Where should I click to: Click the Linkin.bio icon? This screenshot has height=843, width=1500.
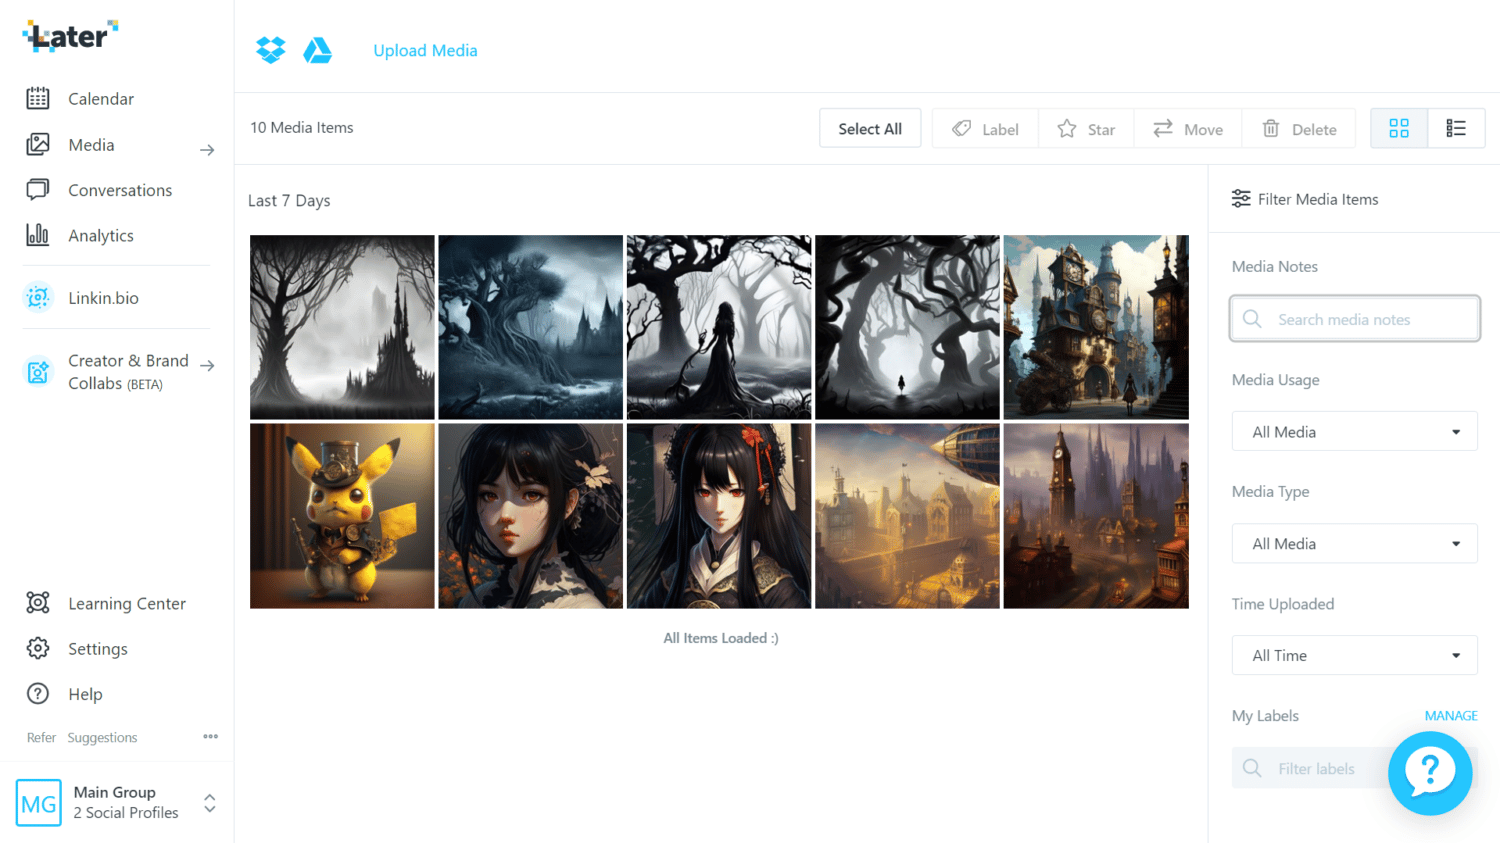(x=38, y=297)
